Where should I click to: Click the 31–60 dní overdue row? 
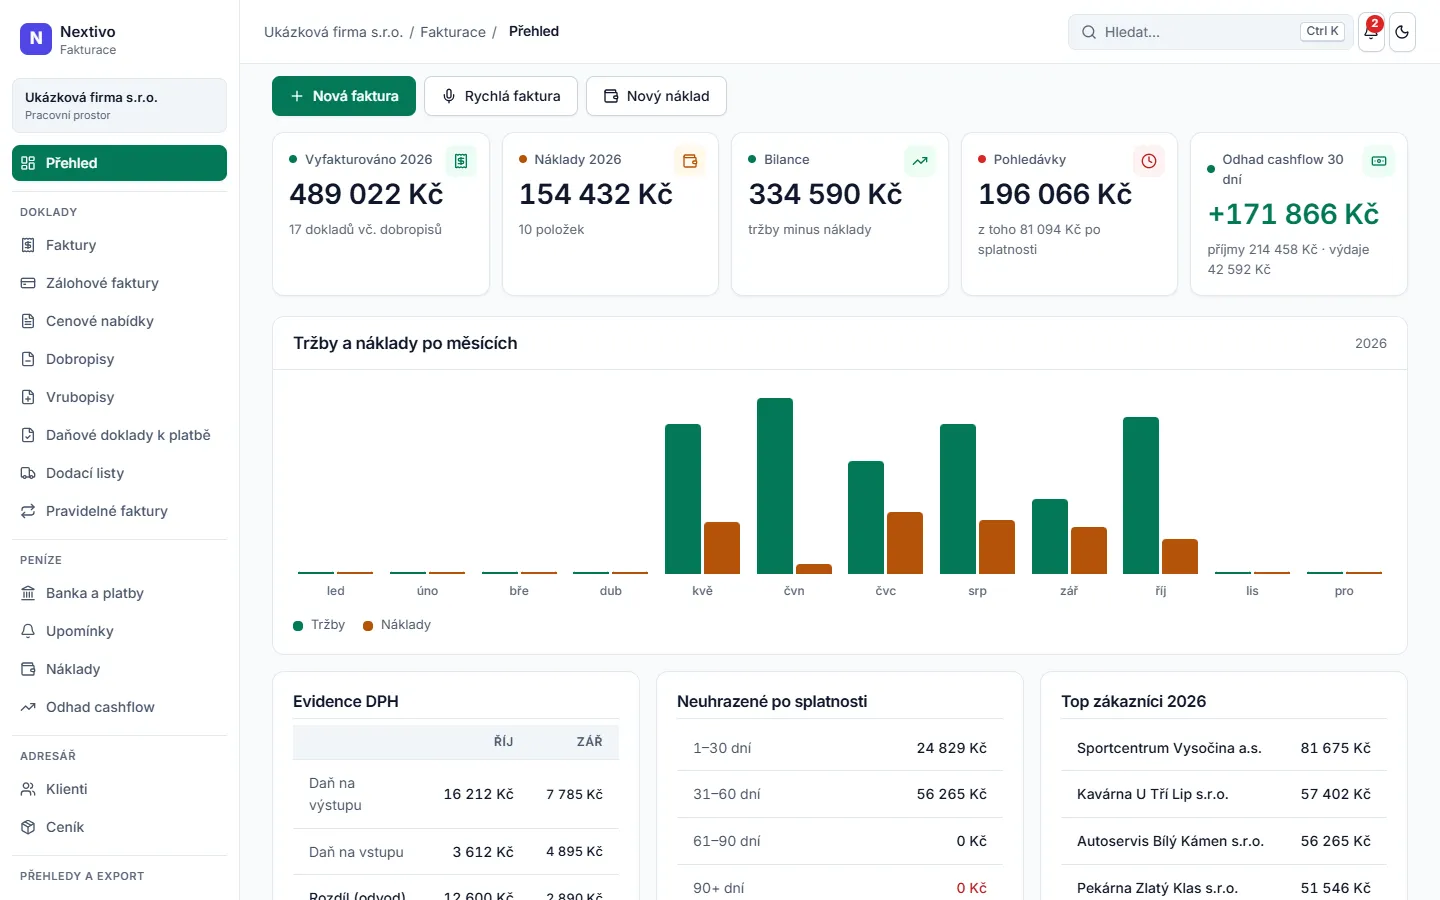(840, 794)
